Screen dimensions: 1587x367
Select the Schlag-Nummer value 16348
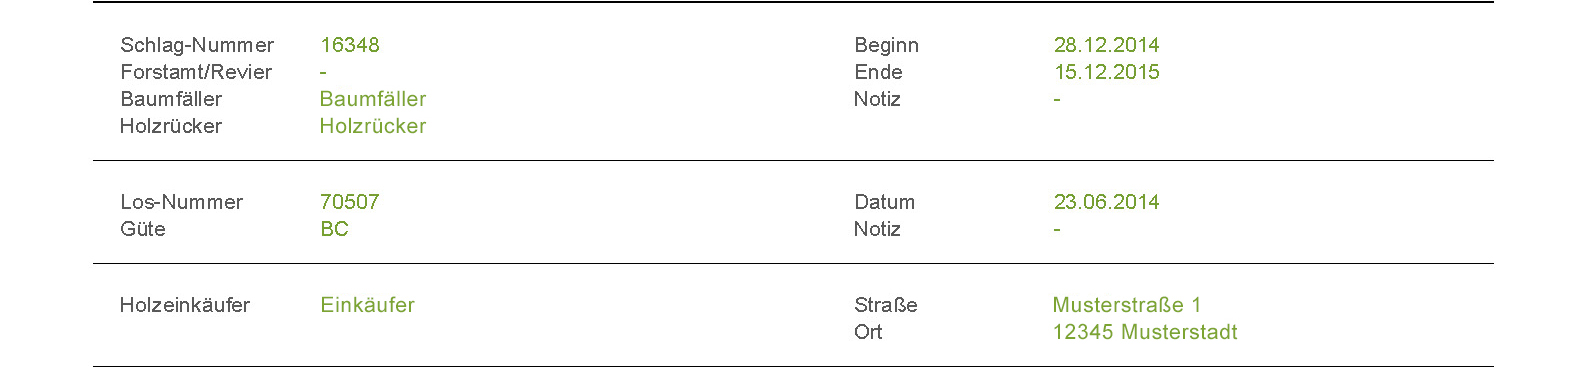coord(350,45)
